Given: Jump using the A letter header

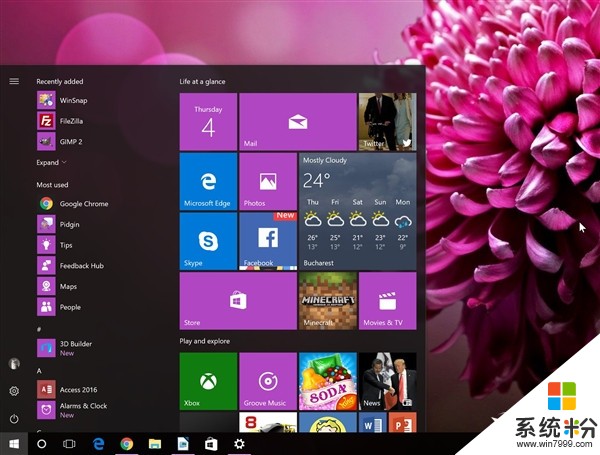Looking at the screenshot, I should (39, 371).
